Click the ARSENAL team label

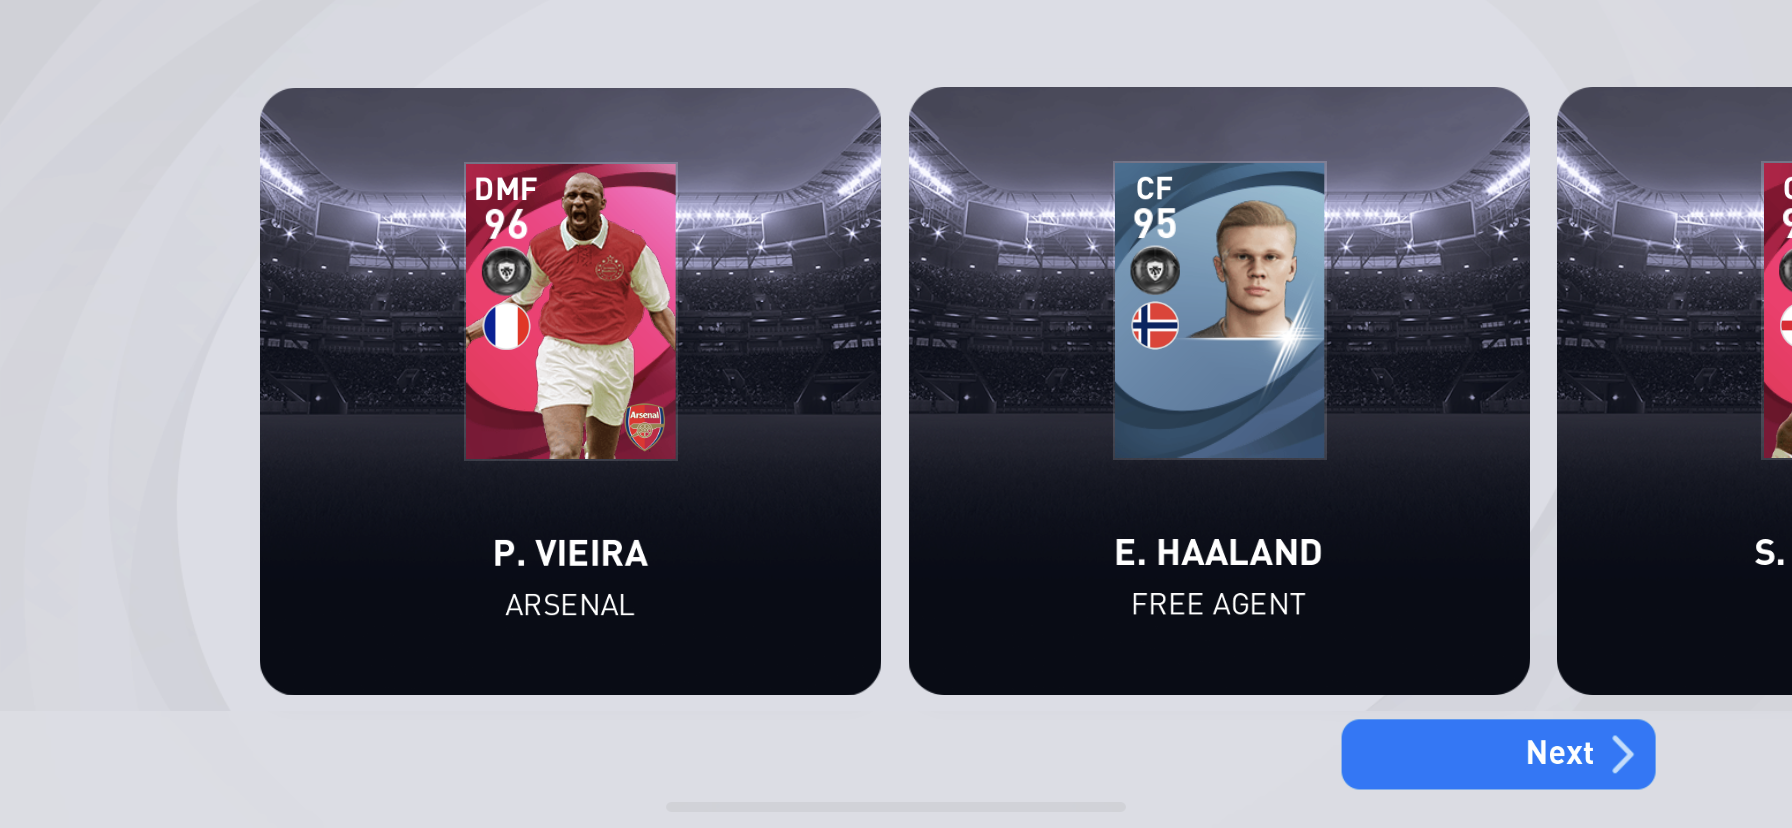[x=570, y=605]
